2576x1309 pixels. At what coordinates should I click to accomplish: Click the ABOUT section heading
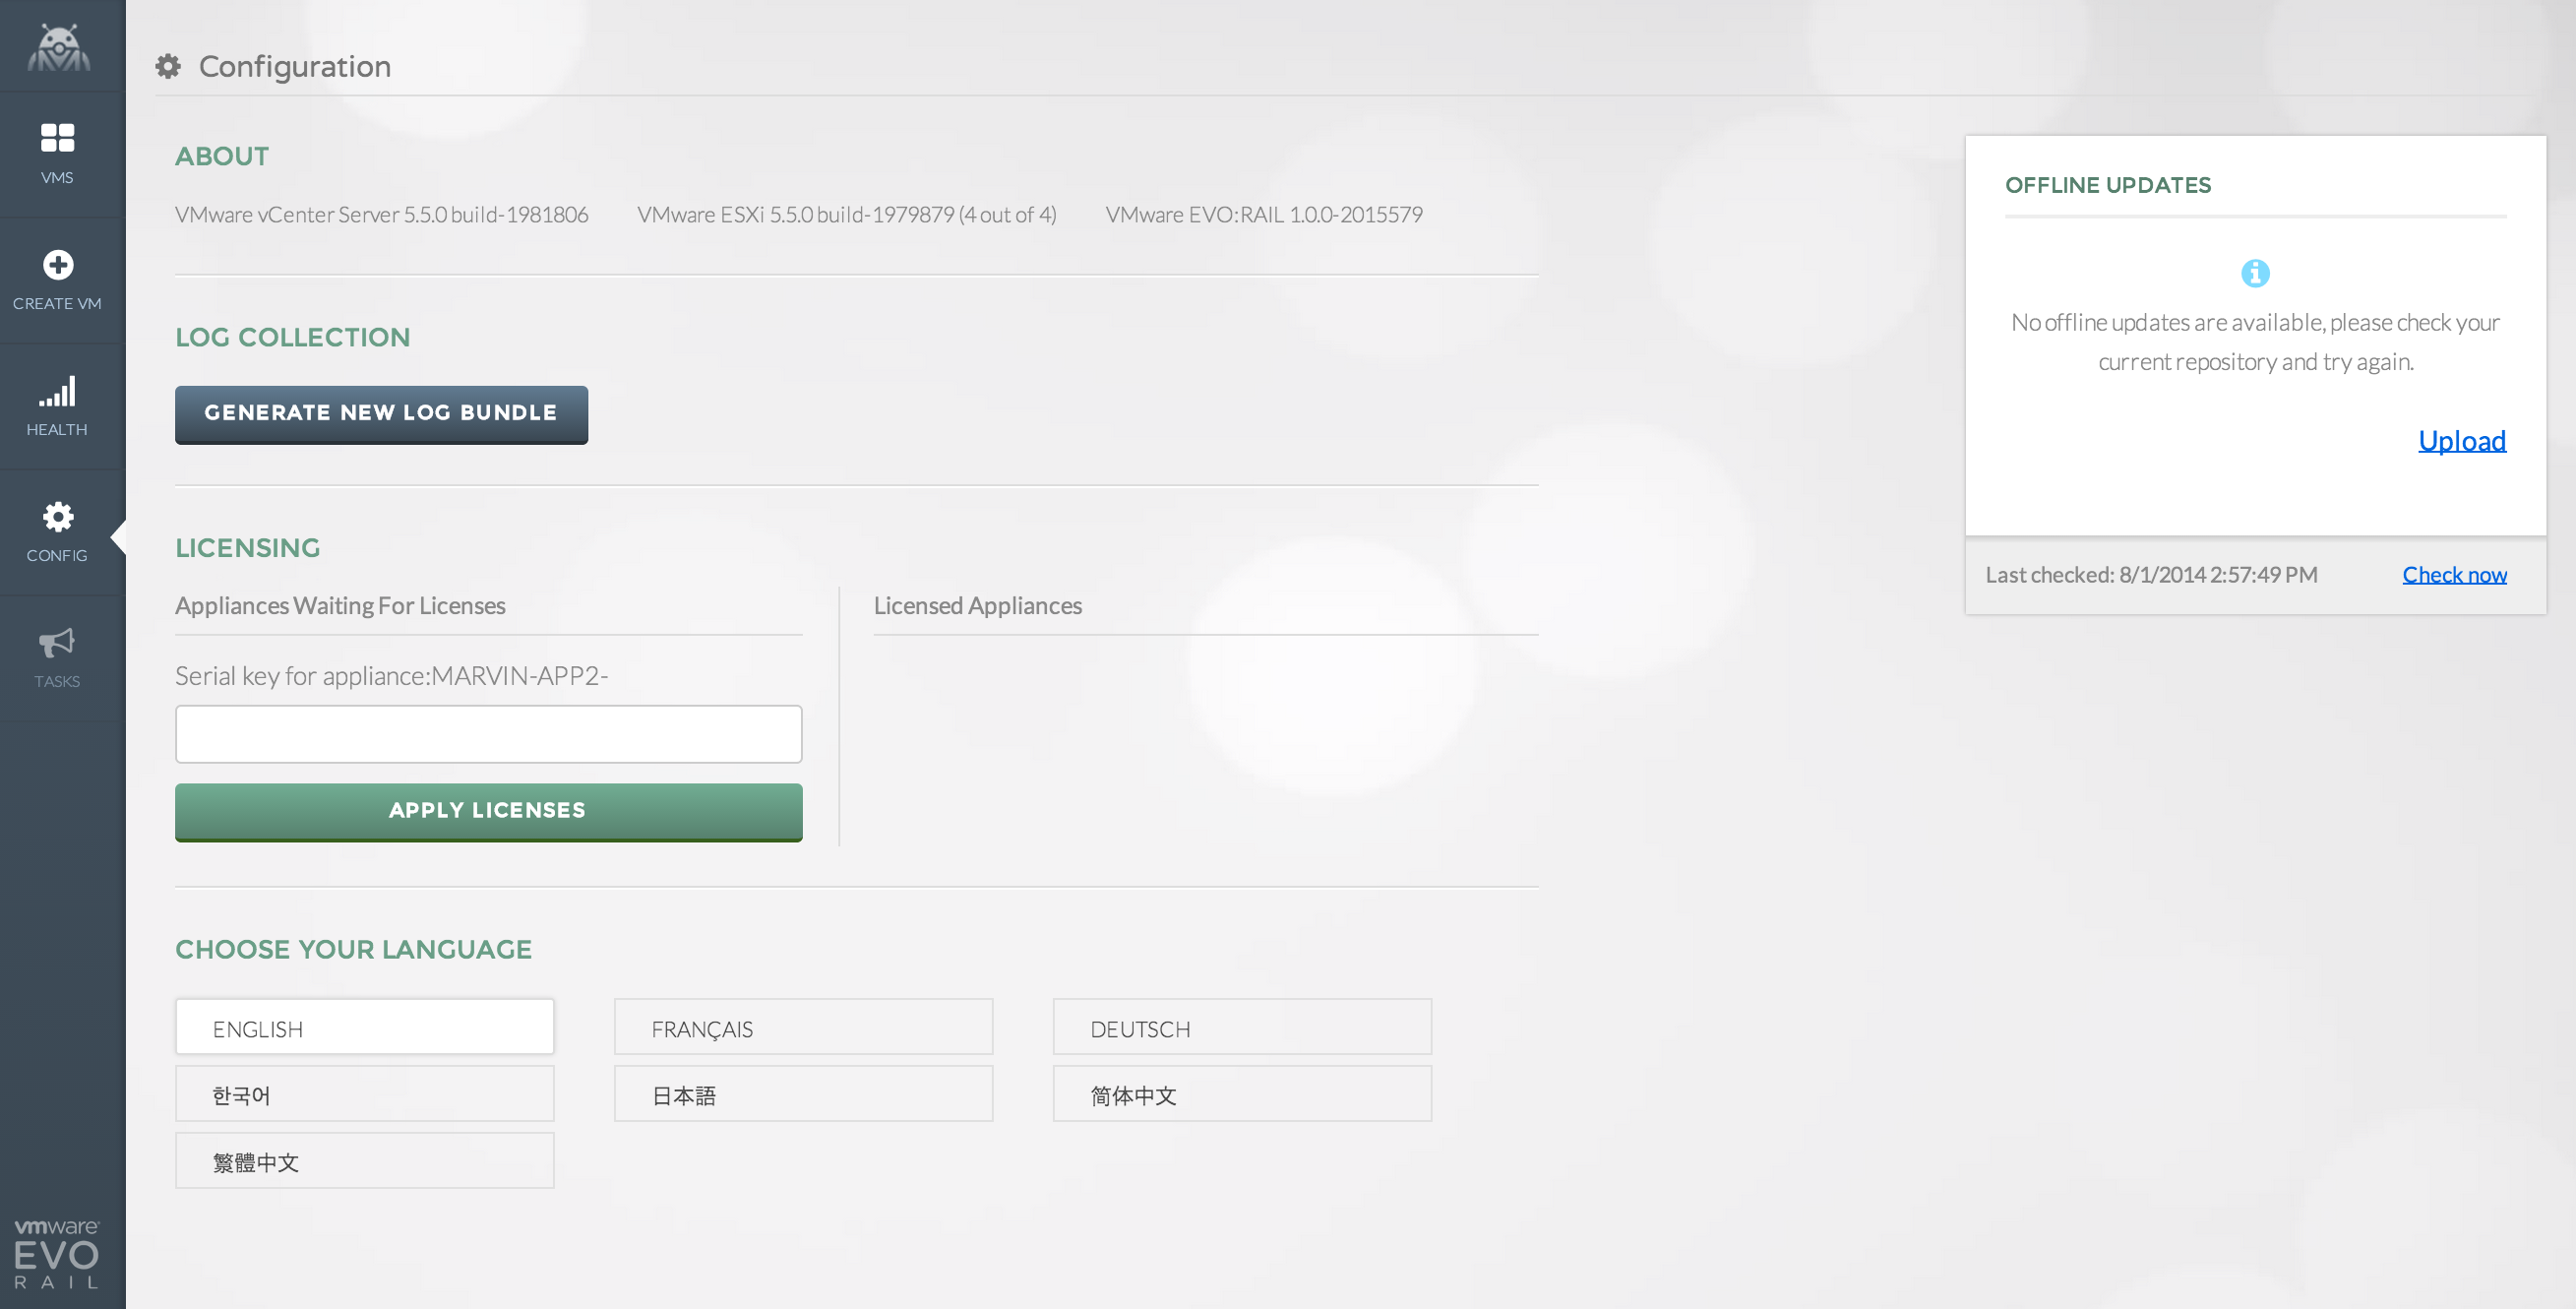point(221,156)
